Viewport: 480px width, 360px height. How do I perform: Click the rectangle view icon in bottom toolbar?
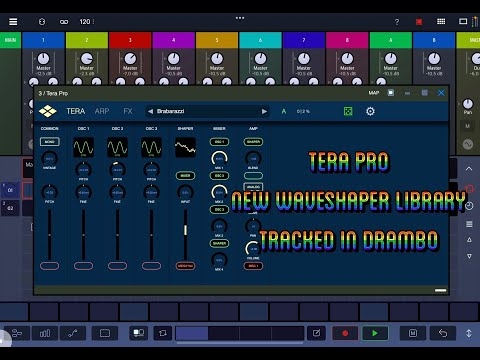pyautogui.click(x=105, y=333)
